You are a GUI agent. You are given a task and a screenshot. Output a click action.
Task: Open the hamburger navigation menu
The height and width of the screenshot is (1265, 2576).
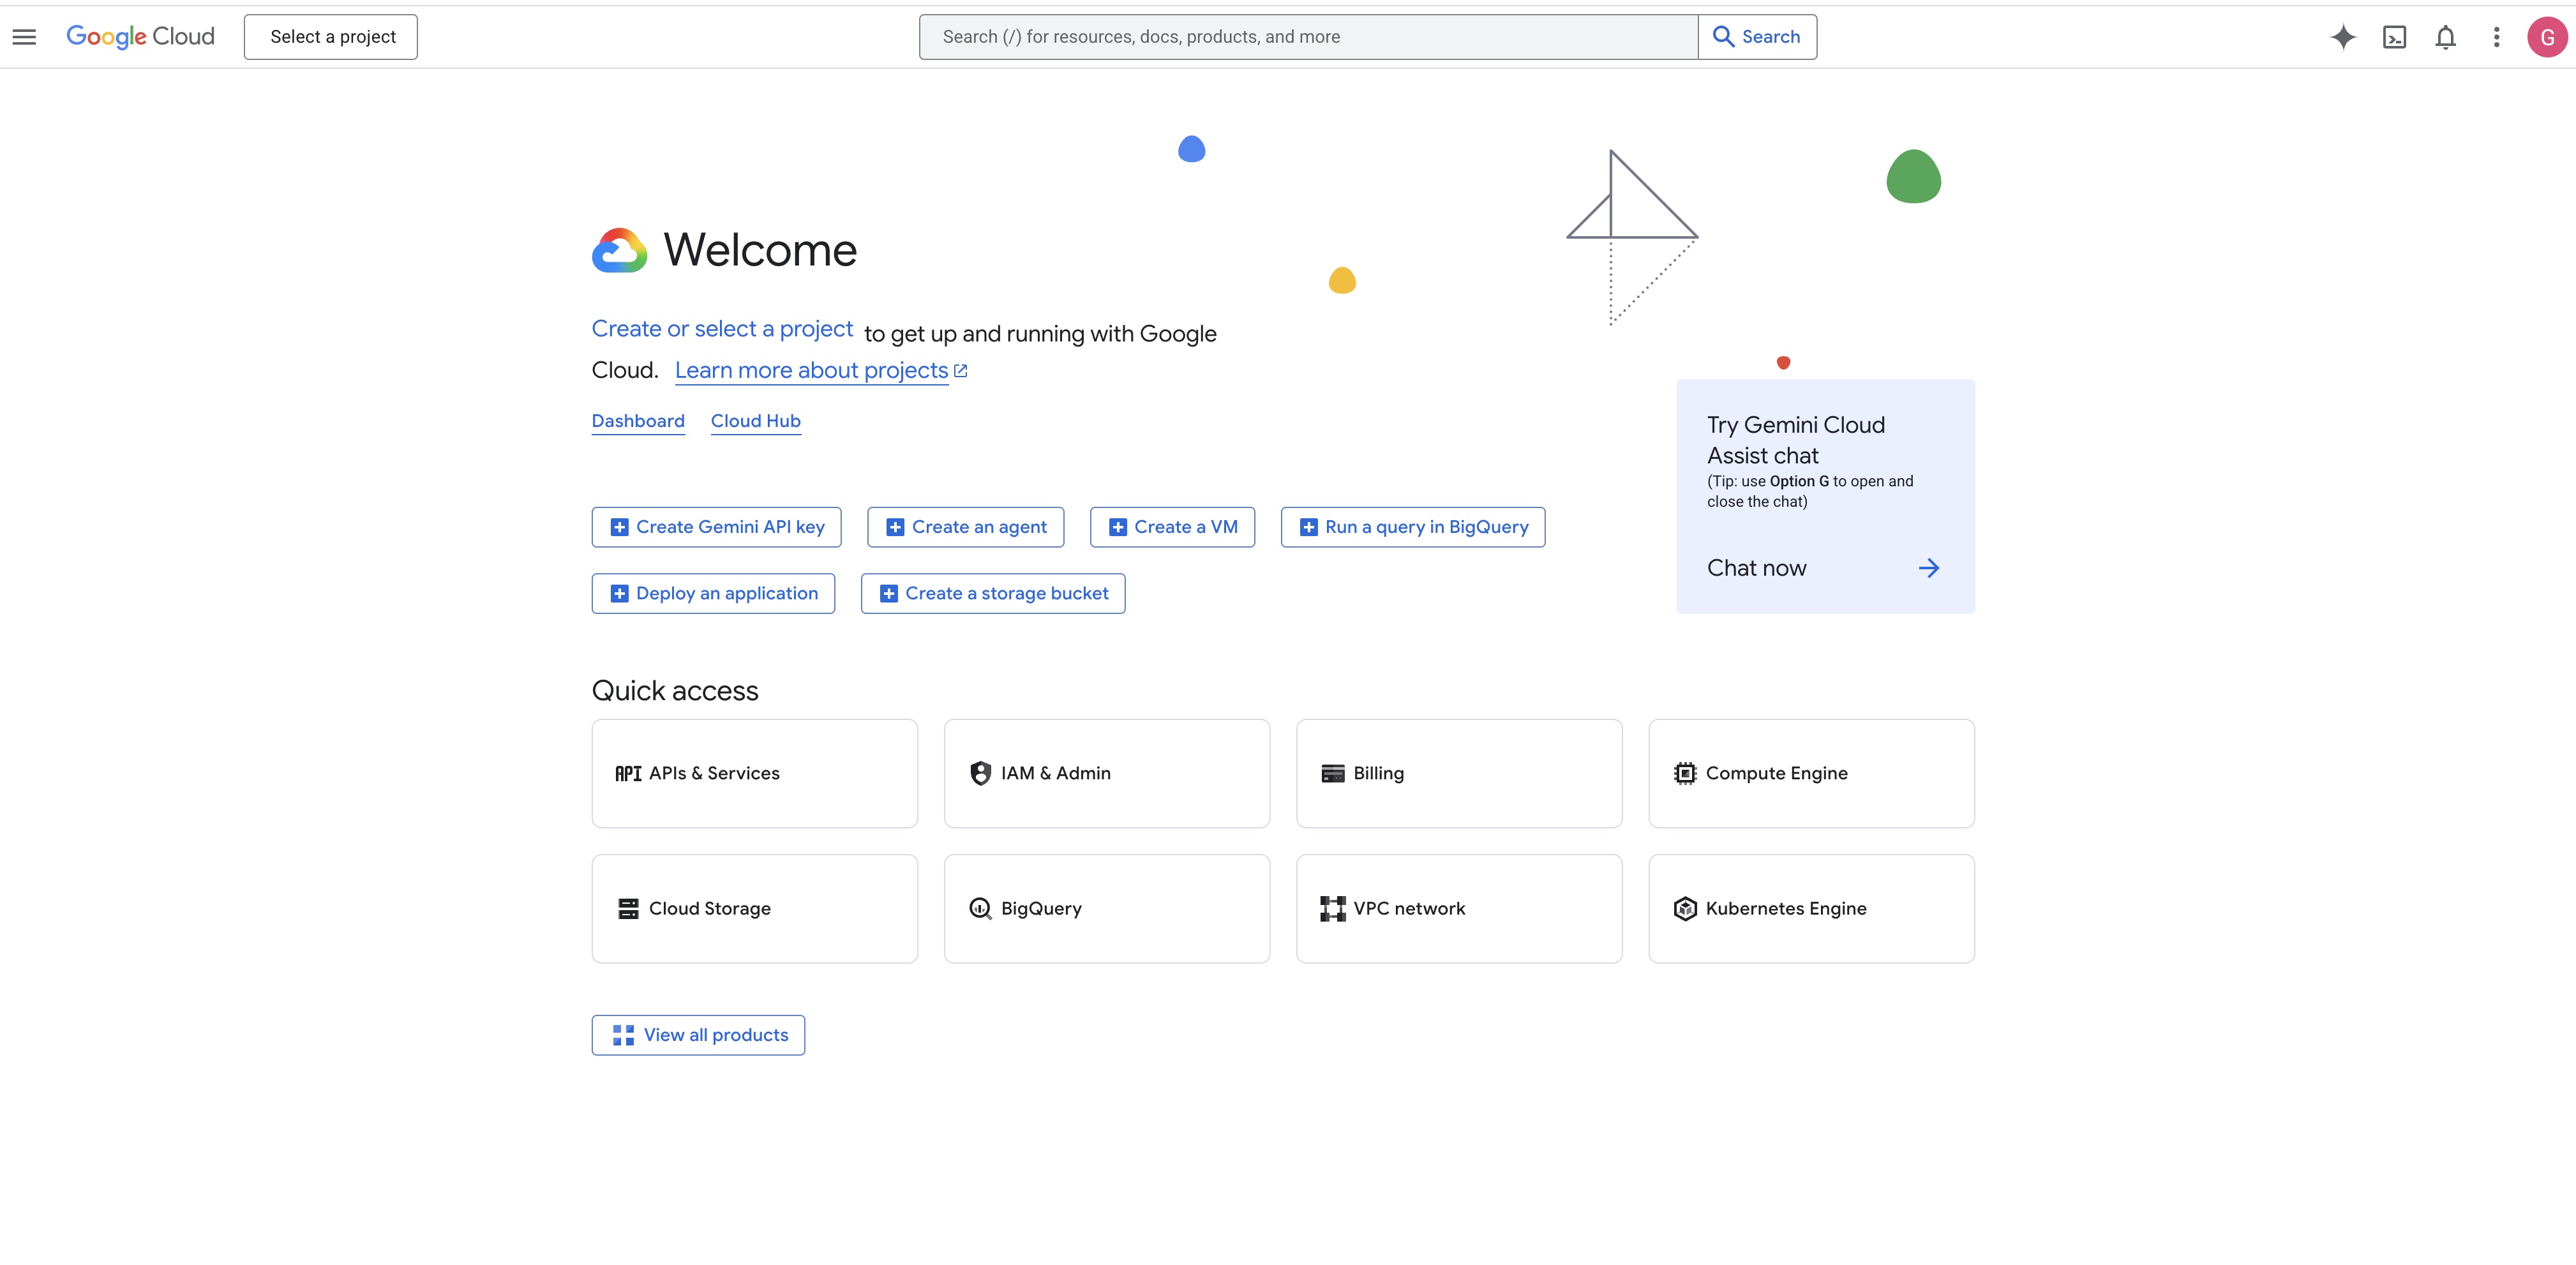pyautogui.click(x=24, y=37)
